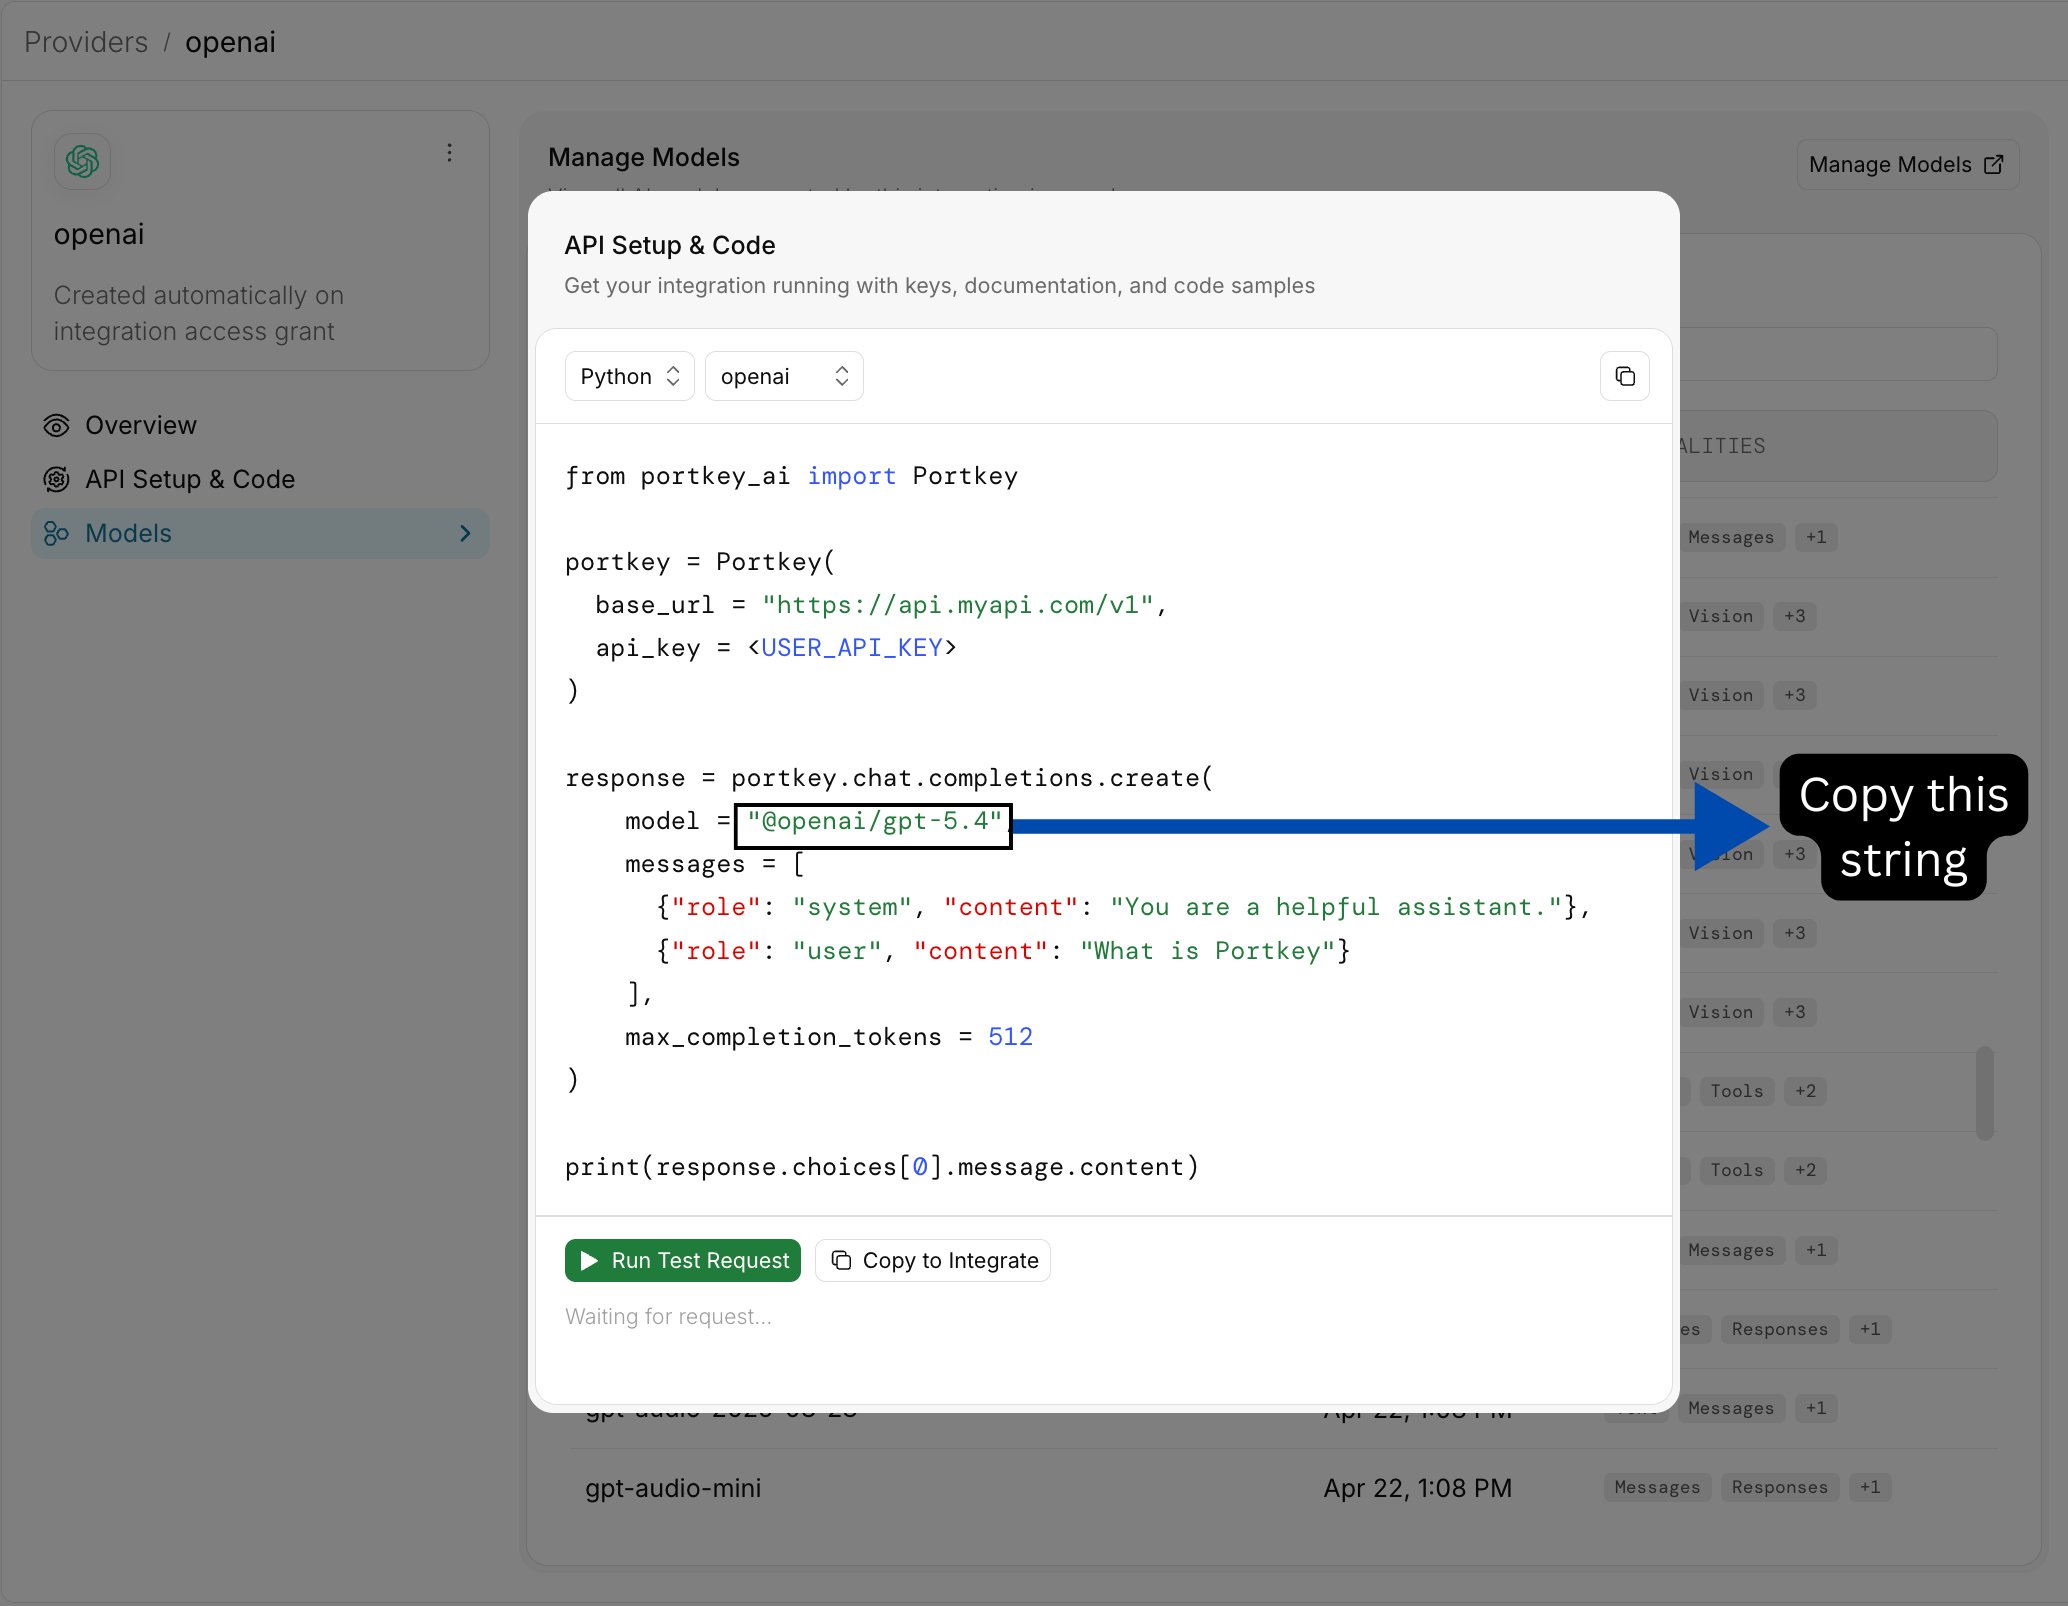The image size is (2068, 1606).
Task: Click the +1 tag in gpt-audio-mini row
Action: click(x=1870, y=1487)
